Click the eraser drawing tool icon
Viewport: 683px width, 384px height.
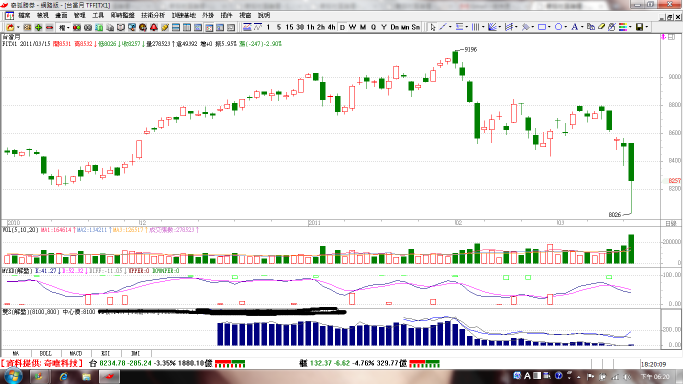tap(602, 27)
